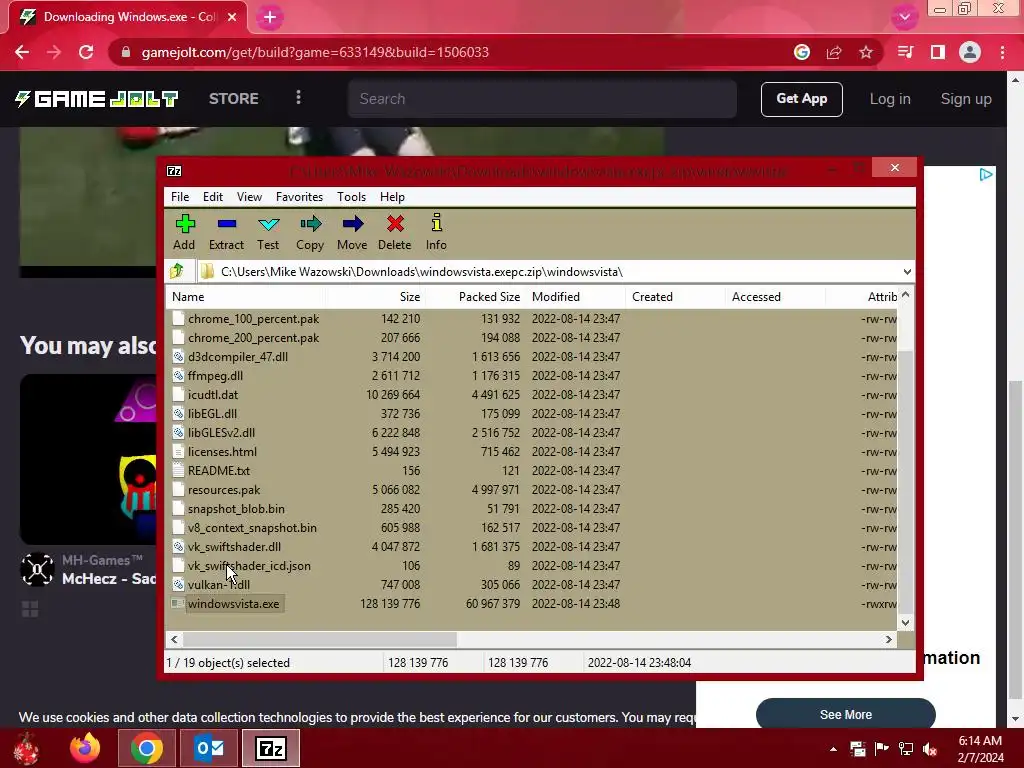This screenshot has width=1024, height=768.
Task: Open the Tools menu
Action: [351, 197]
